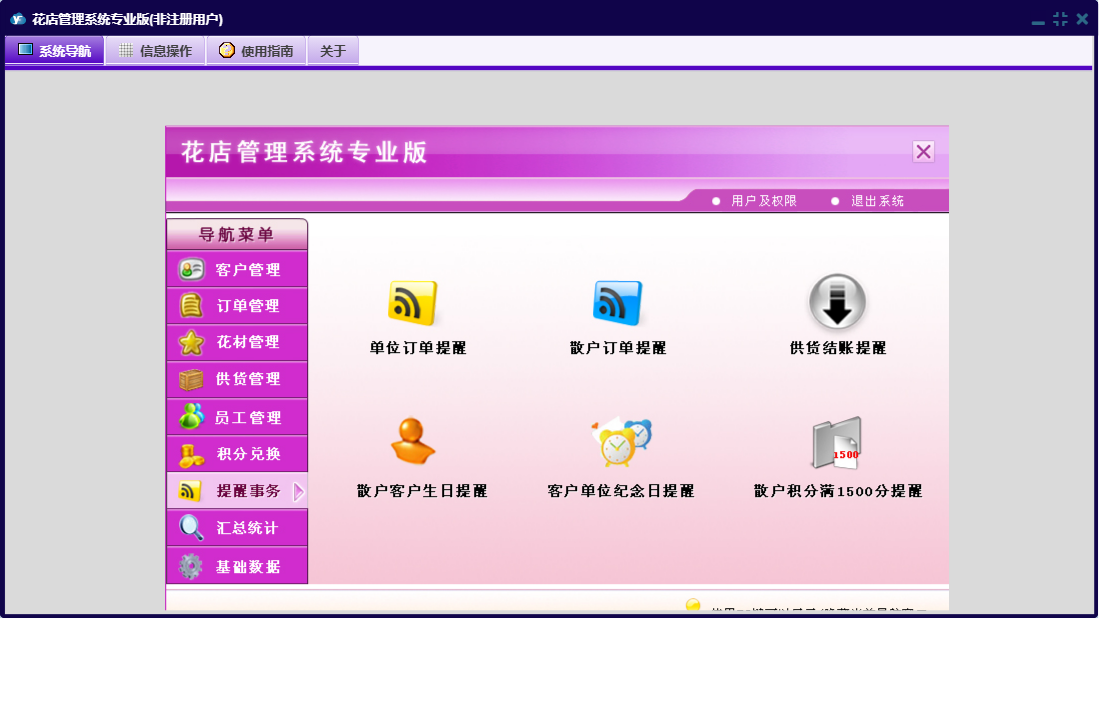Open 客户单位纪念日提醒 alarm clock icon
This screenshot has width=1099, height=723.
[x=620, y=442]
